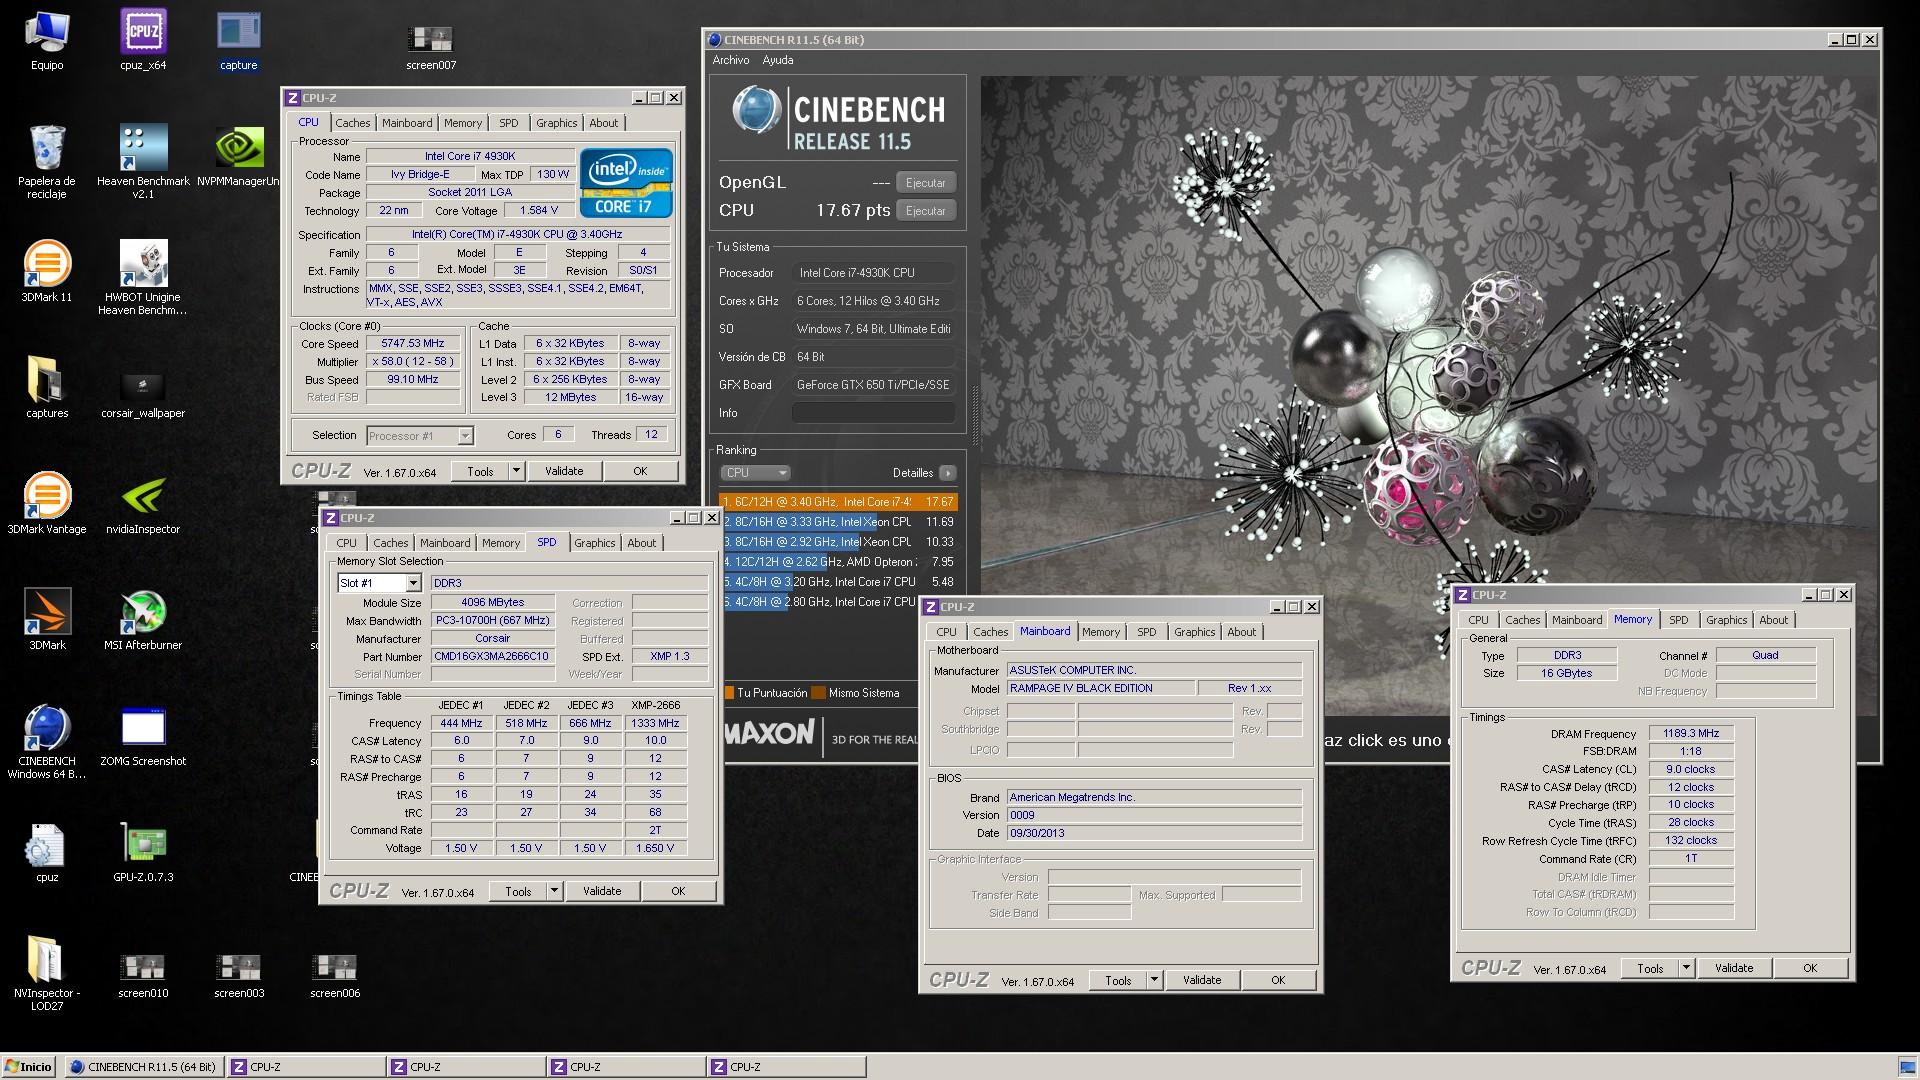Launch GPU-Z.0.7.3 desktop icon
This screenshot has height=1080, width=1920.
[143, 852]
